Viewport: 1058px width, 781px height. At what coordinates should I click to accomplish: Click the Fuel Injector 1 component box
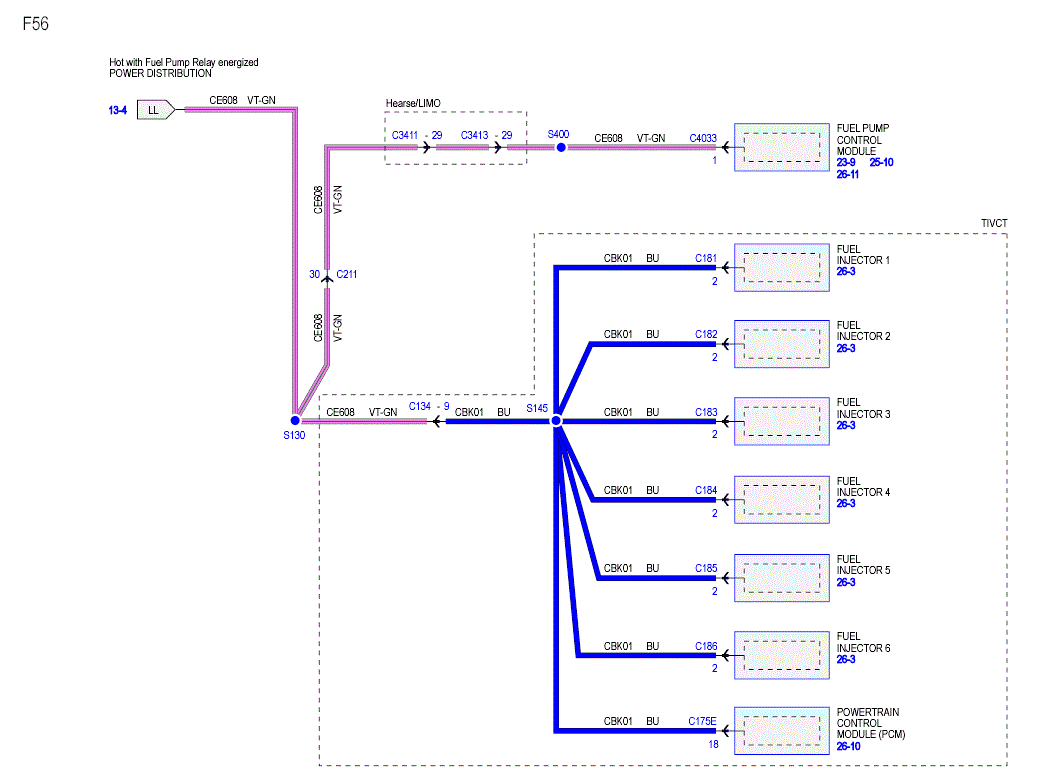coord(781,267)
